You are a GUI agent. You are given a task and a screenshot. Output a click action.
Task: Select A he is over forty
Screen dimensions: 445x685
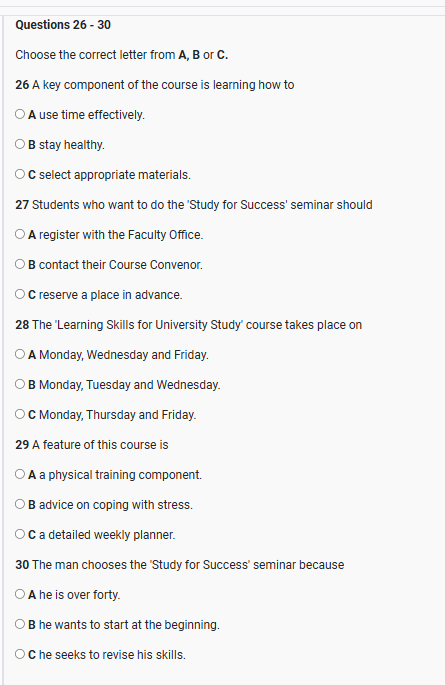click(20, 594)
